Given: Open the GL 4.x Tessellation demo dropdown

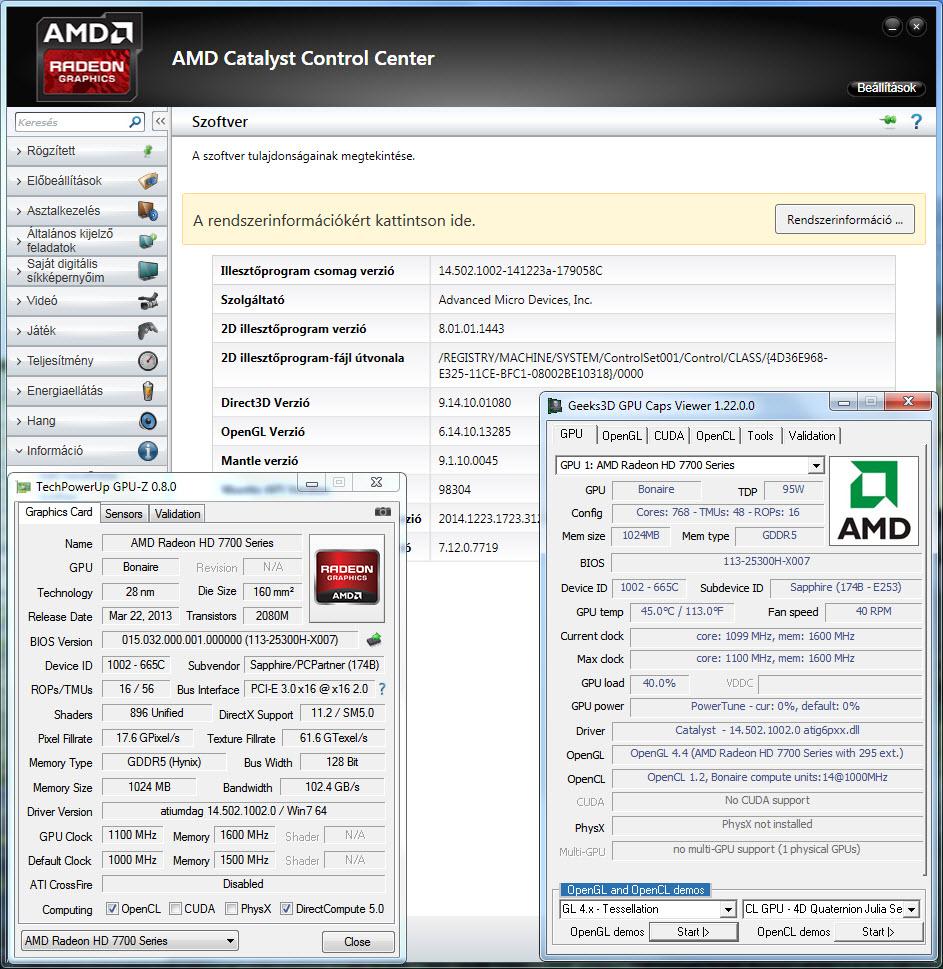Looking at the screenshot, I should click(728, 909).
